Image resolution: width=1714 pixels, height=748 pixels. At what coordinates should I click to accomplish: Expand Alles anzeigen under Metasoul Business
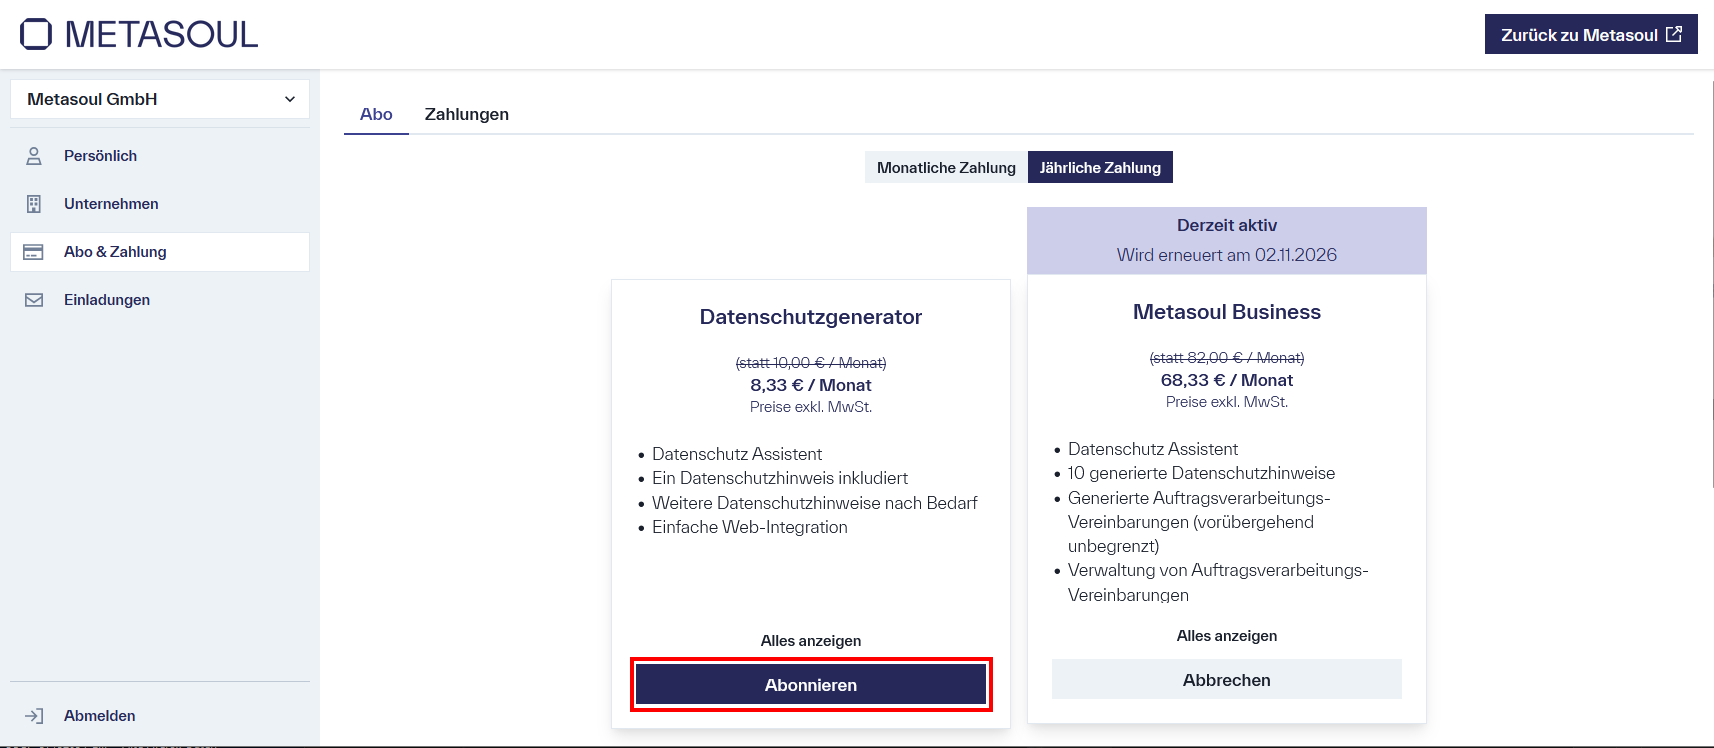(x=1226, y=636)
